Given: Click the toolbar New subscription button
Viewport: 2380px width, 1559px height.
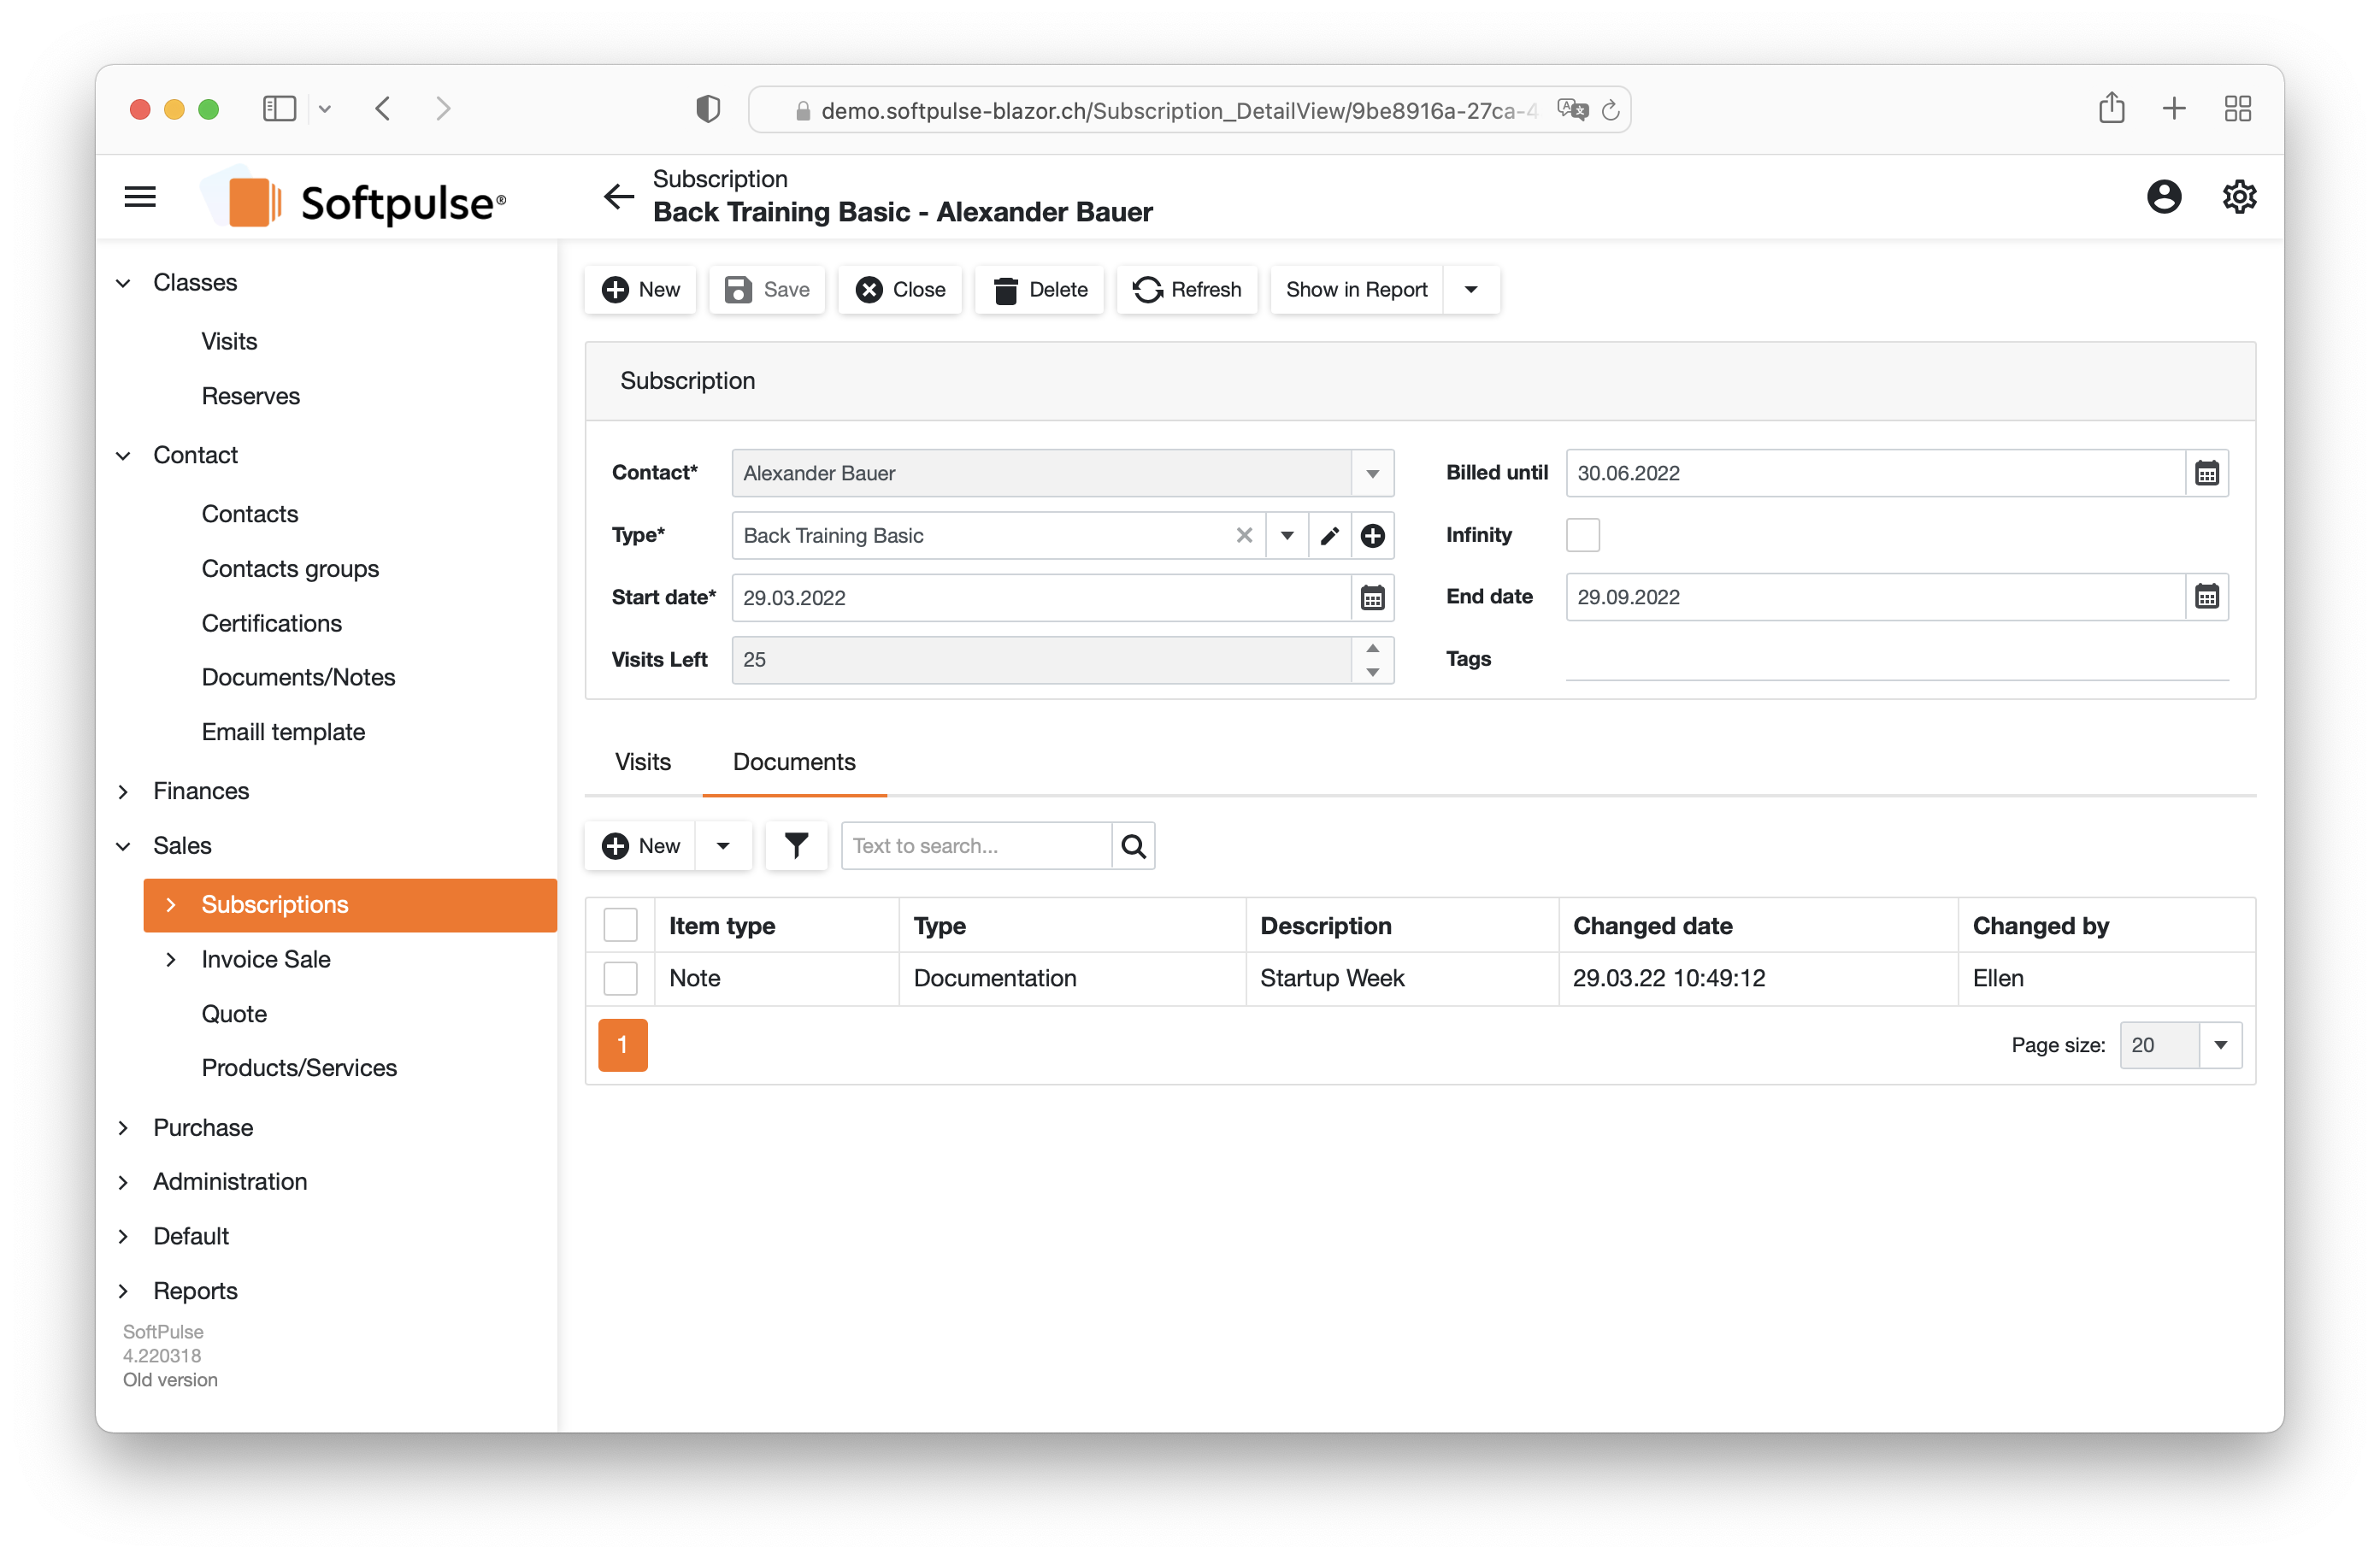Looking at the screenshot, I should (x=640, y=290).
